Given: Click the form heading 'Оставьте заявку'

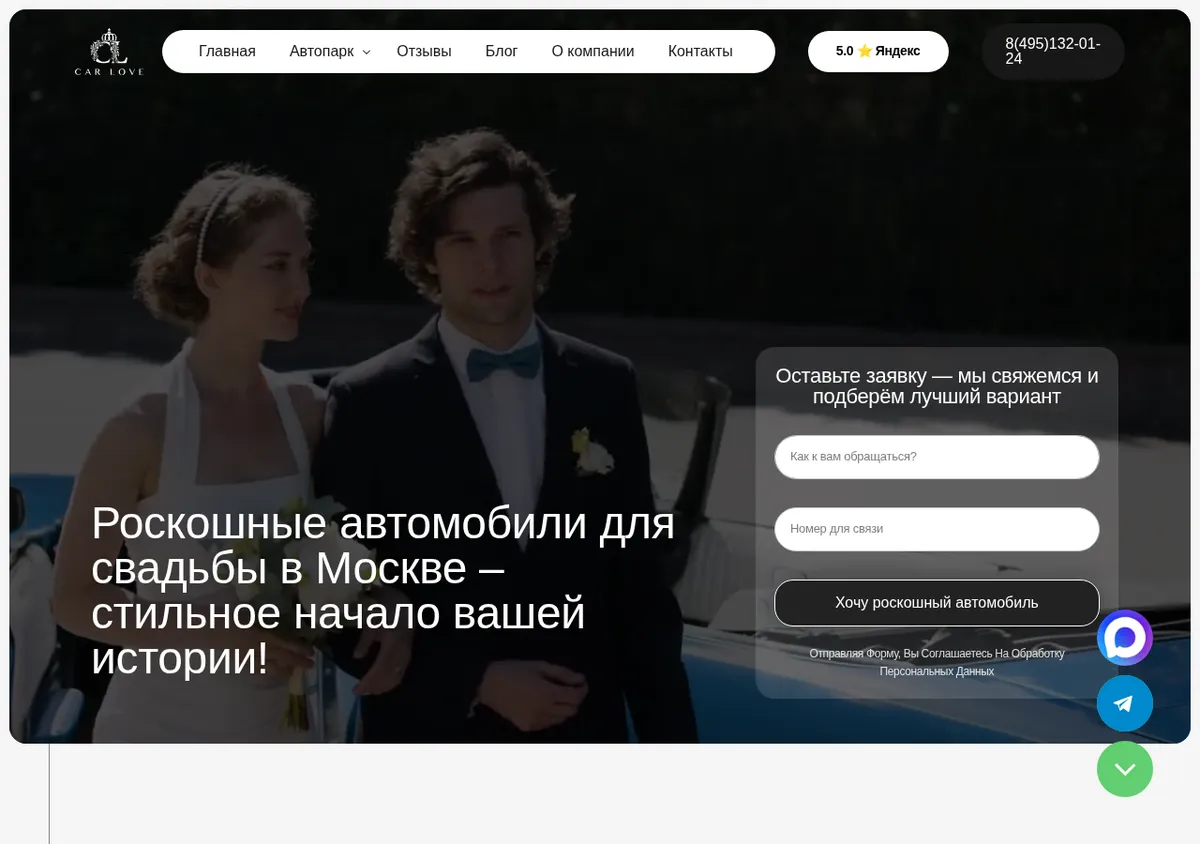Looking at the screenshot, I should tap(937, 386).
